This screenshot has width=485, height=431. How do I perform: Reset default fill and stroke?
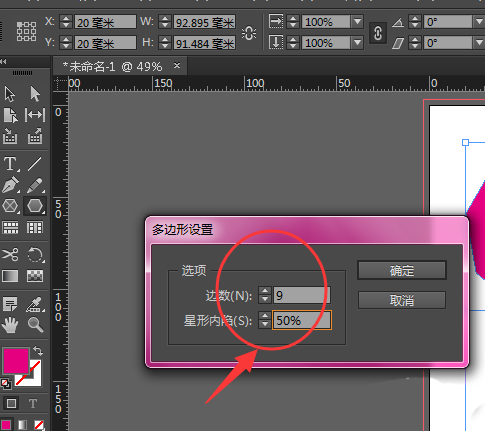pos(6,384)
